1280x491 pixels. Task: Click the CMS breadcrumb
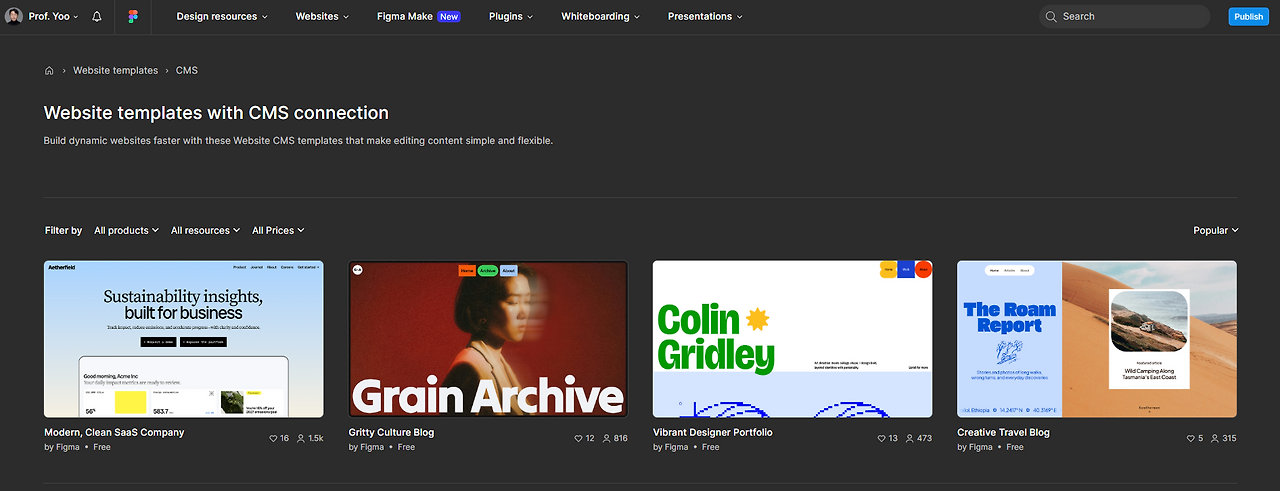(x=187, y=71)
